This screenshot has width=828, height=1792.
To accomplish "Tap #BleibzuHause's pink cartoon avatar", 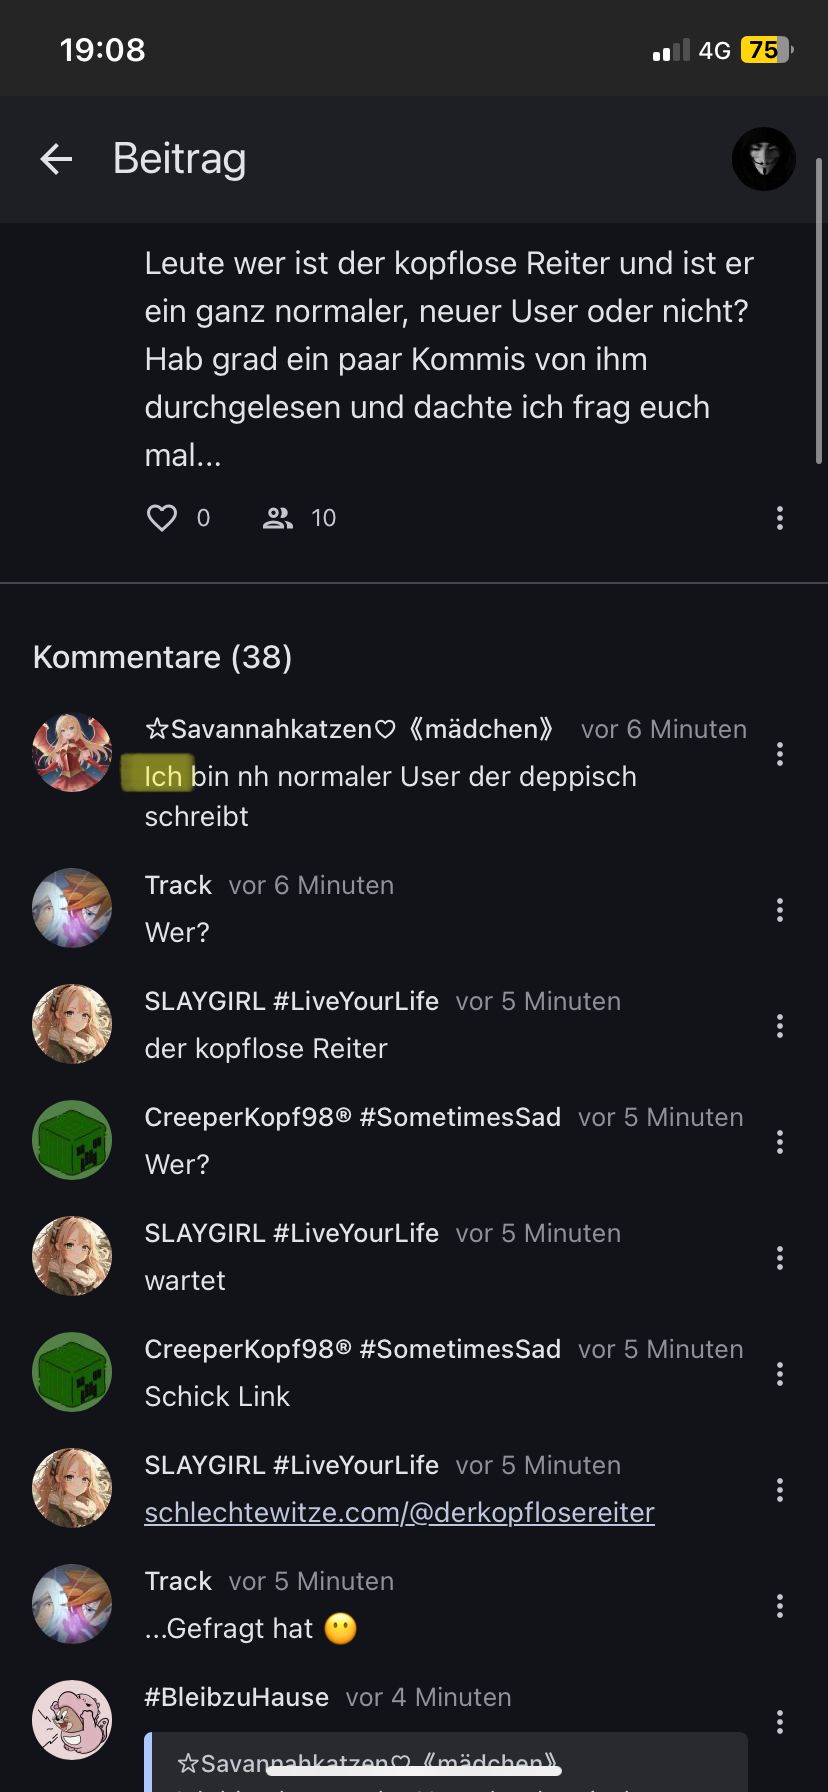I will point(72,1720).
